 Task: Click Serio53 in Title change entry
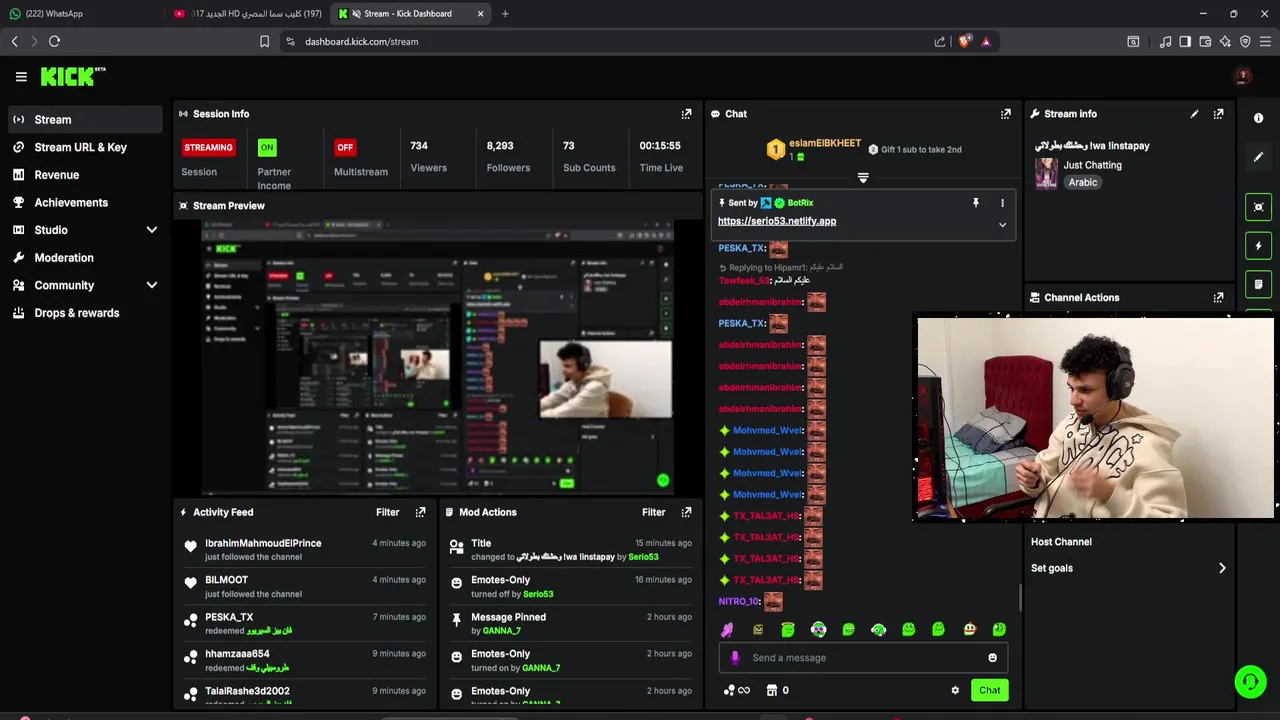[x=643, y=557]
